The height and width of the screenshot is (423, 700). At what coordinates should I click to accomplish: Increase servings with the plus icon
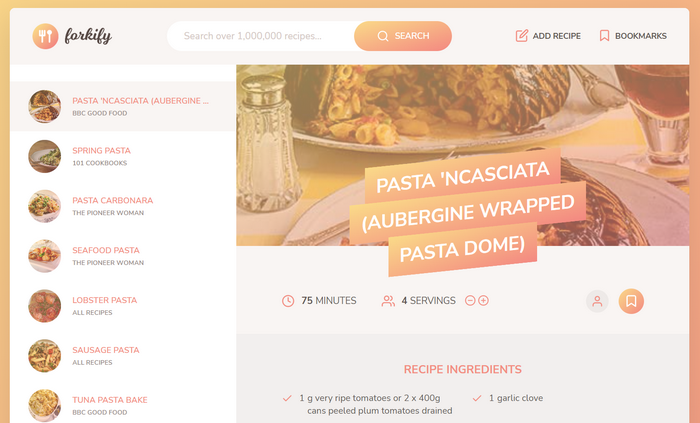[x=483, y=300]
